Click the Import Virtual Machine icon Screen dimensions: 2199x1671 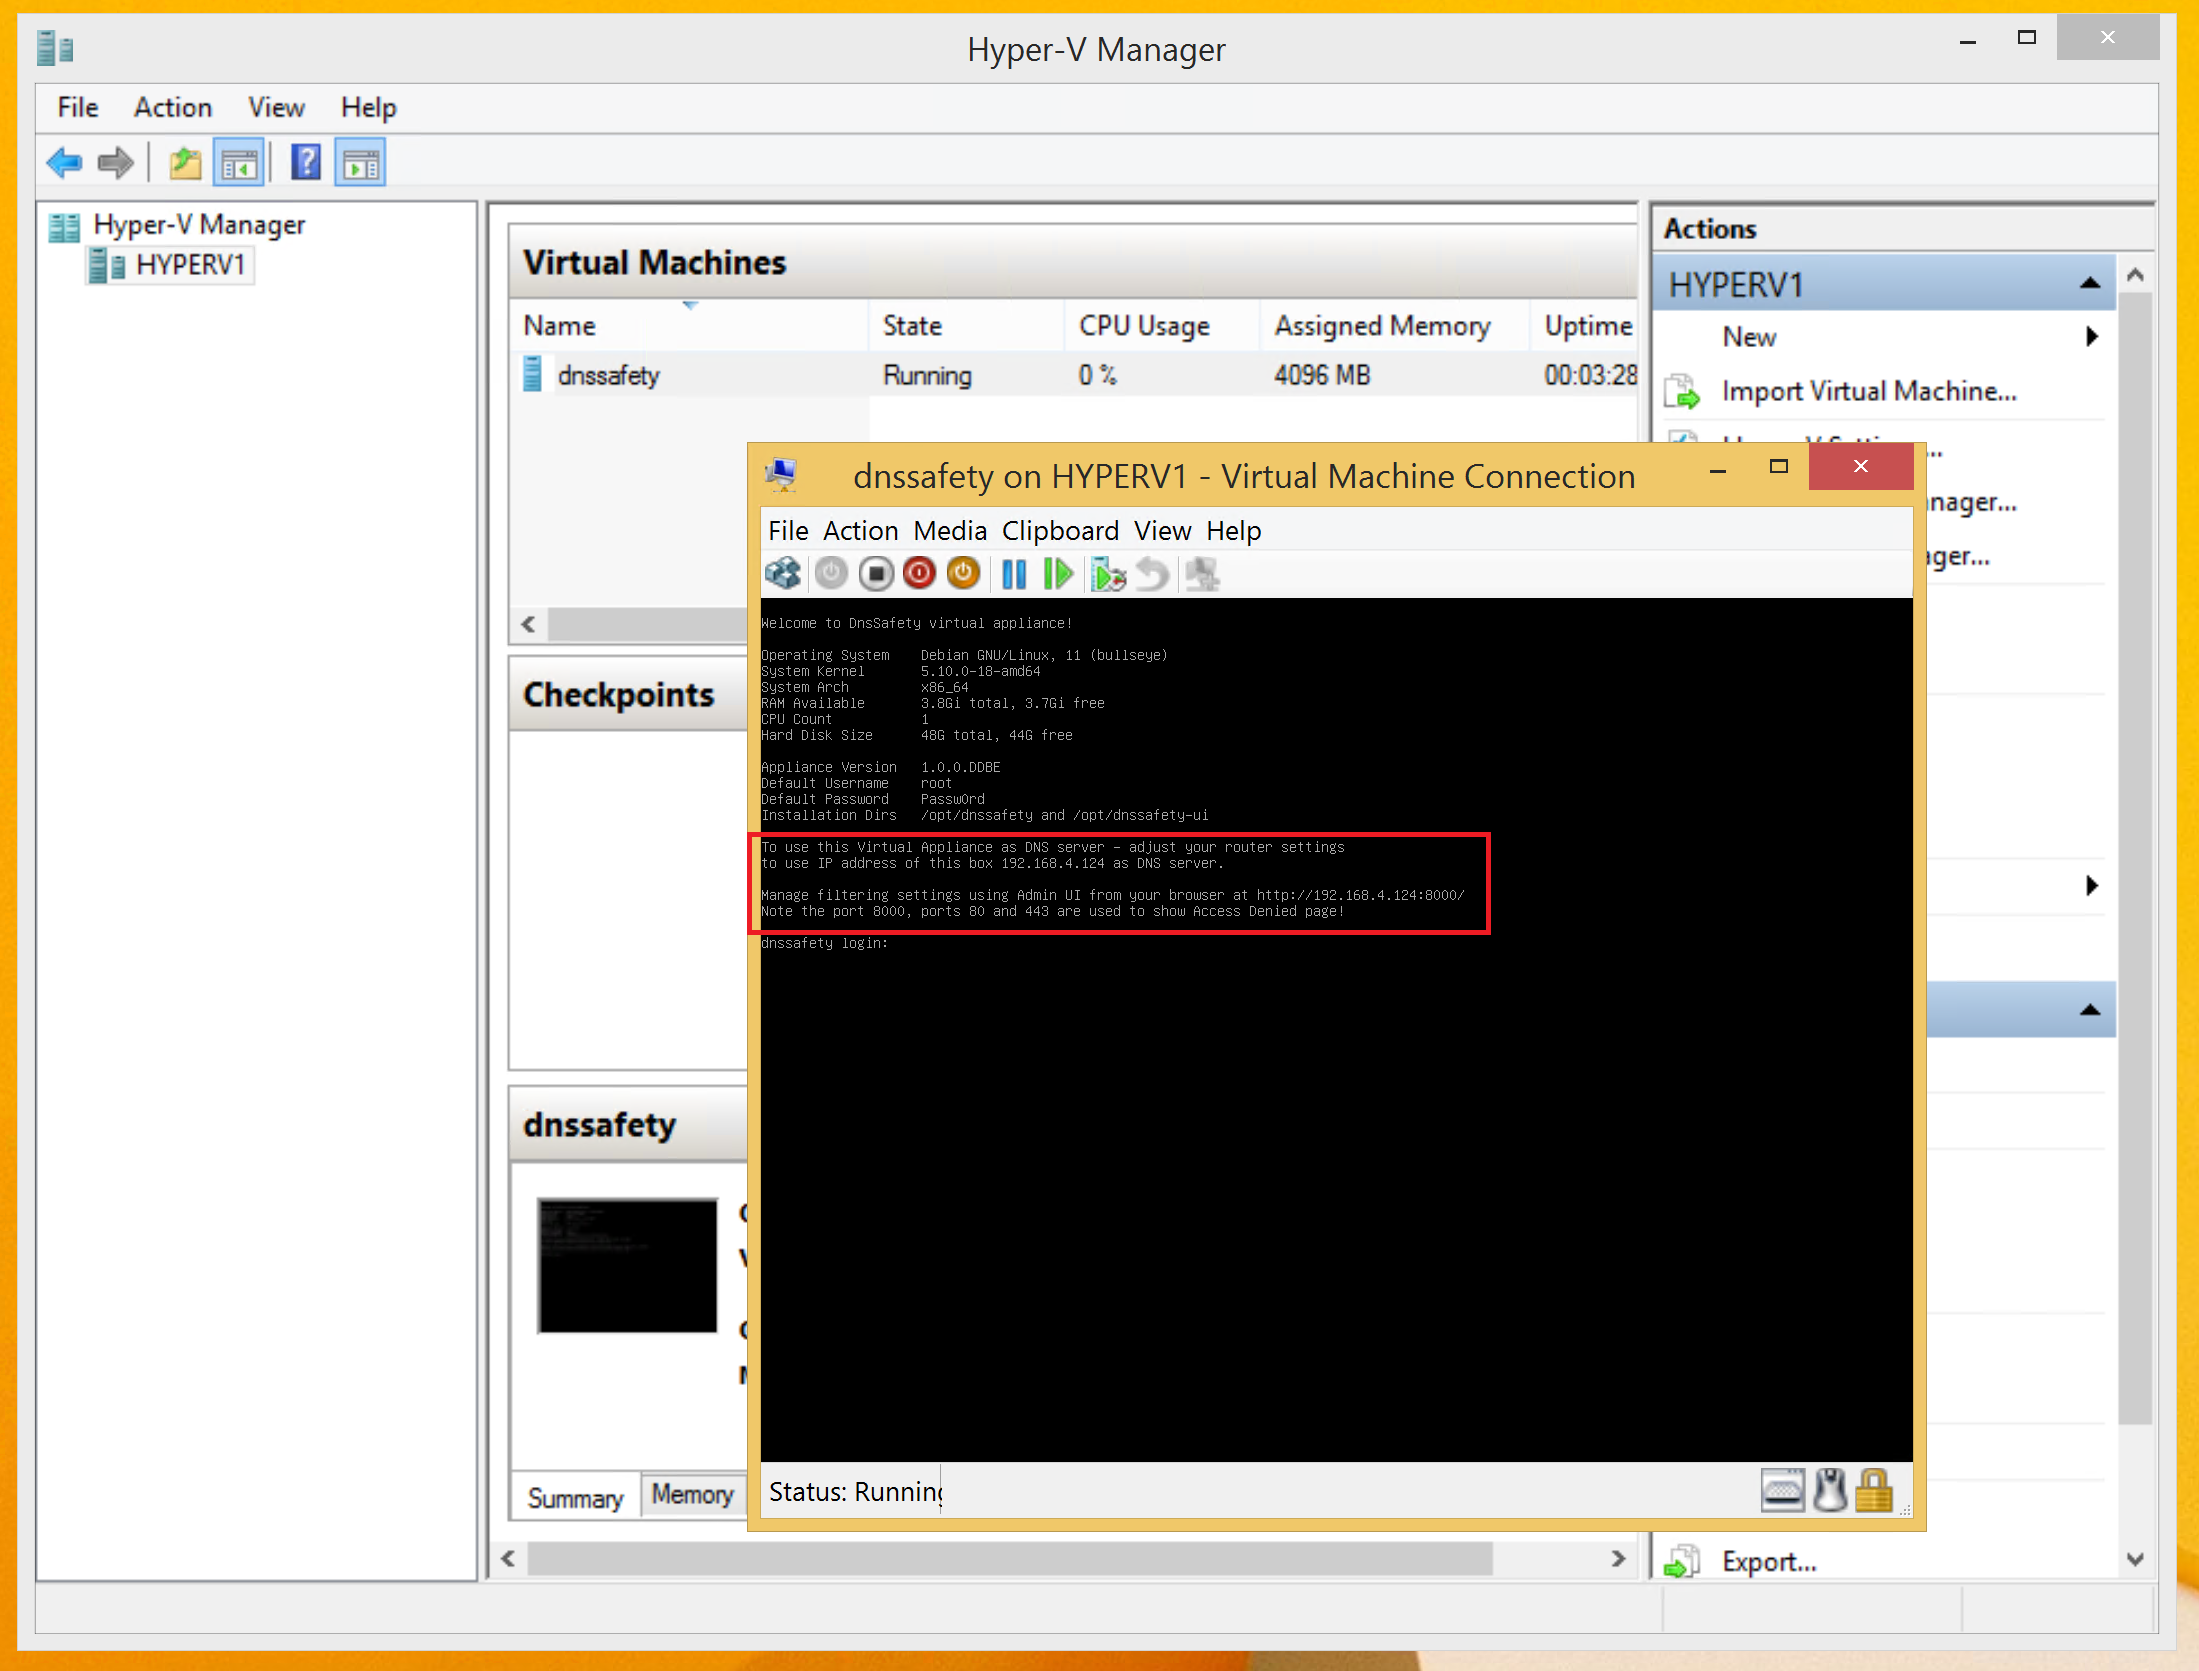[1682, 391]
